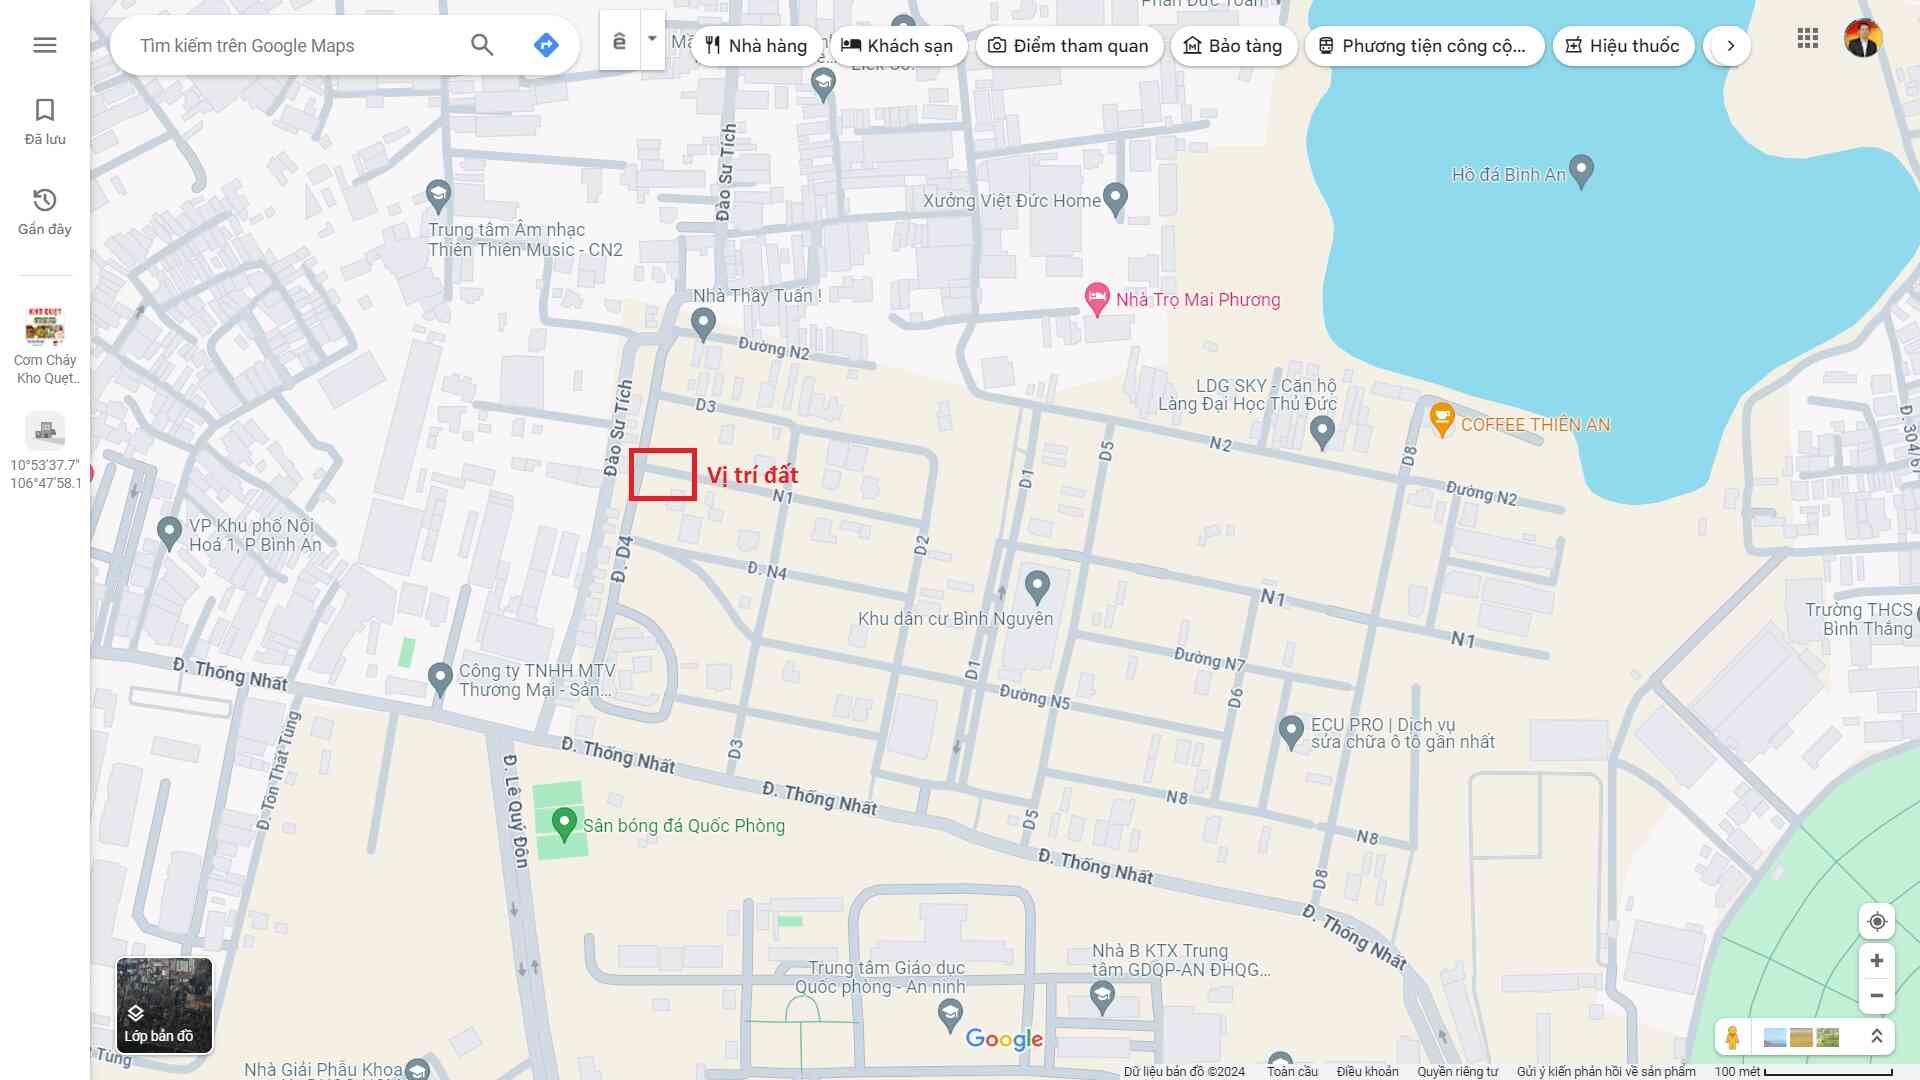Filter by Hiệu thuốc pharmacies

pyautogui.click(x=1622, y=46)
